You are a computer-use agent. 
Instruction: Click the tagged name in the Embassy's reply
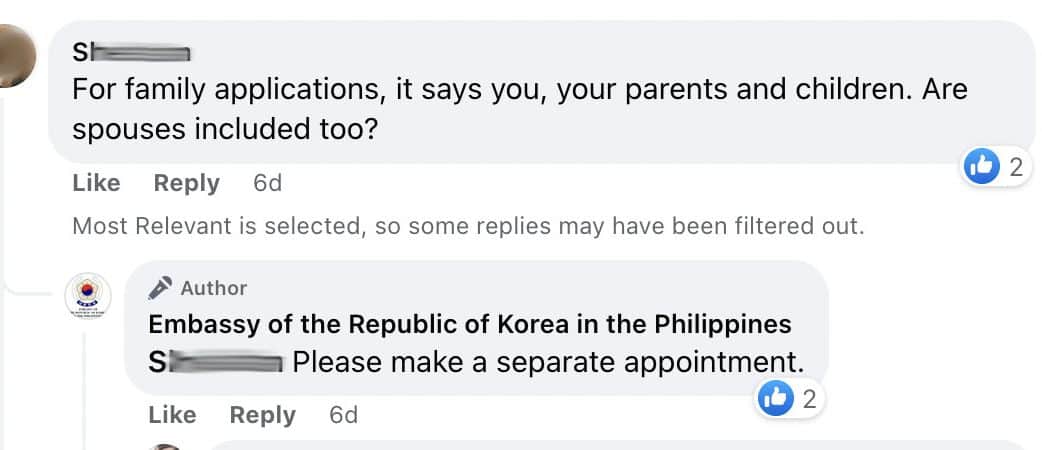(x=217, y=360)
